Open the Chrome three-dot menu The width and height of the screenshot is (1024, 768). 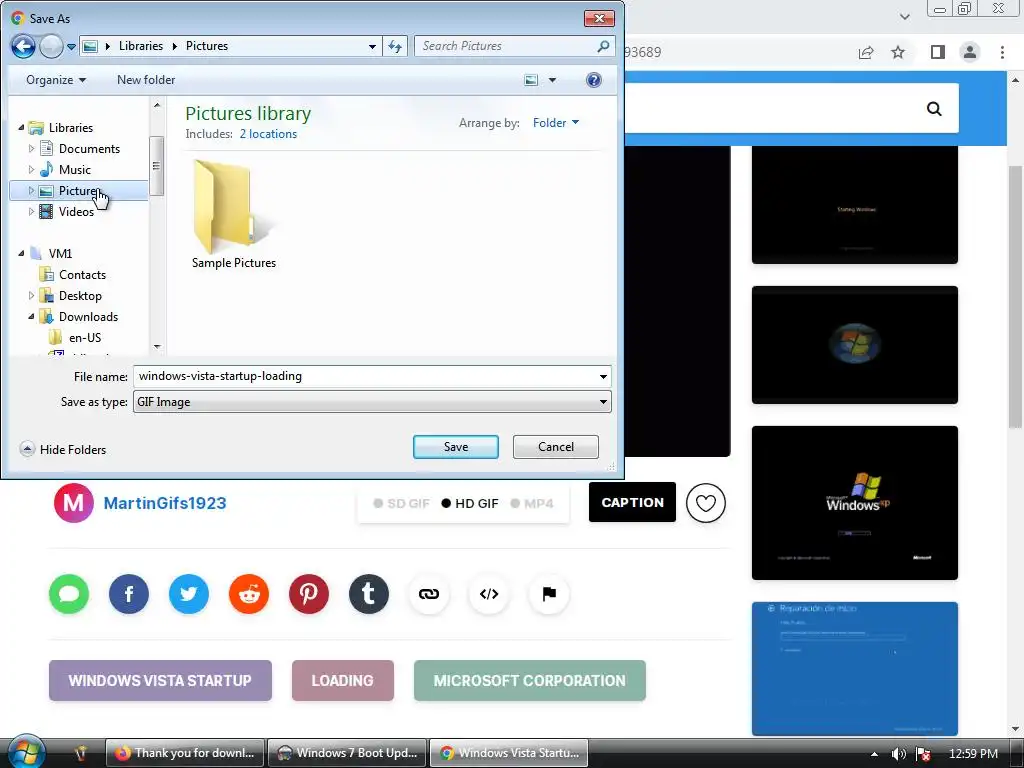1002,52
